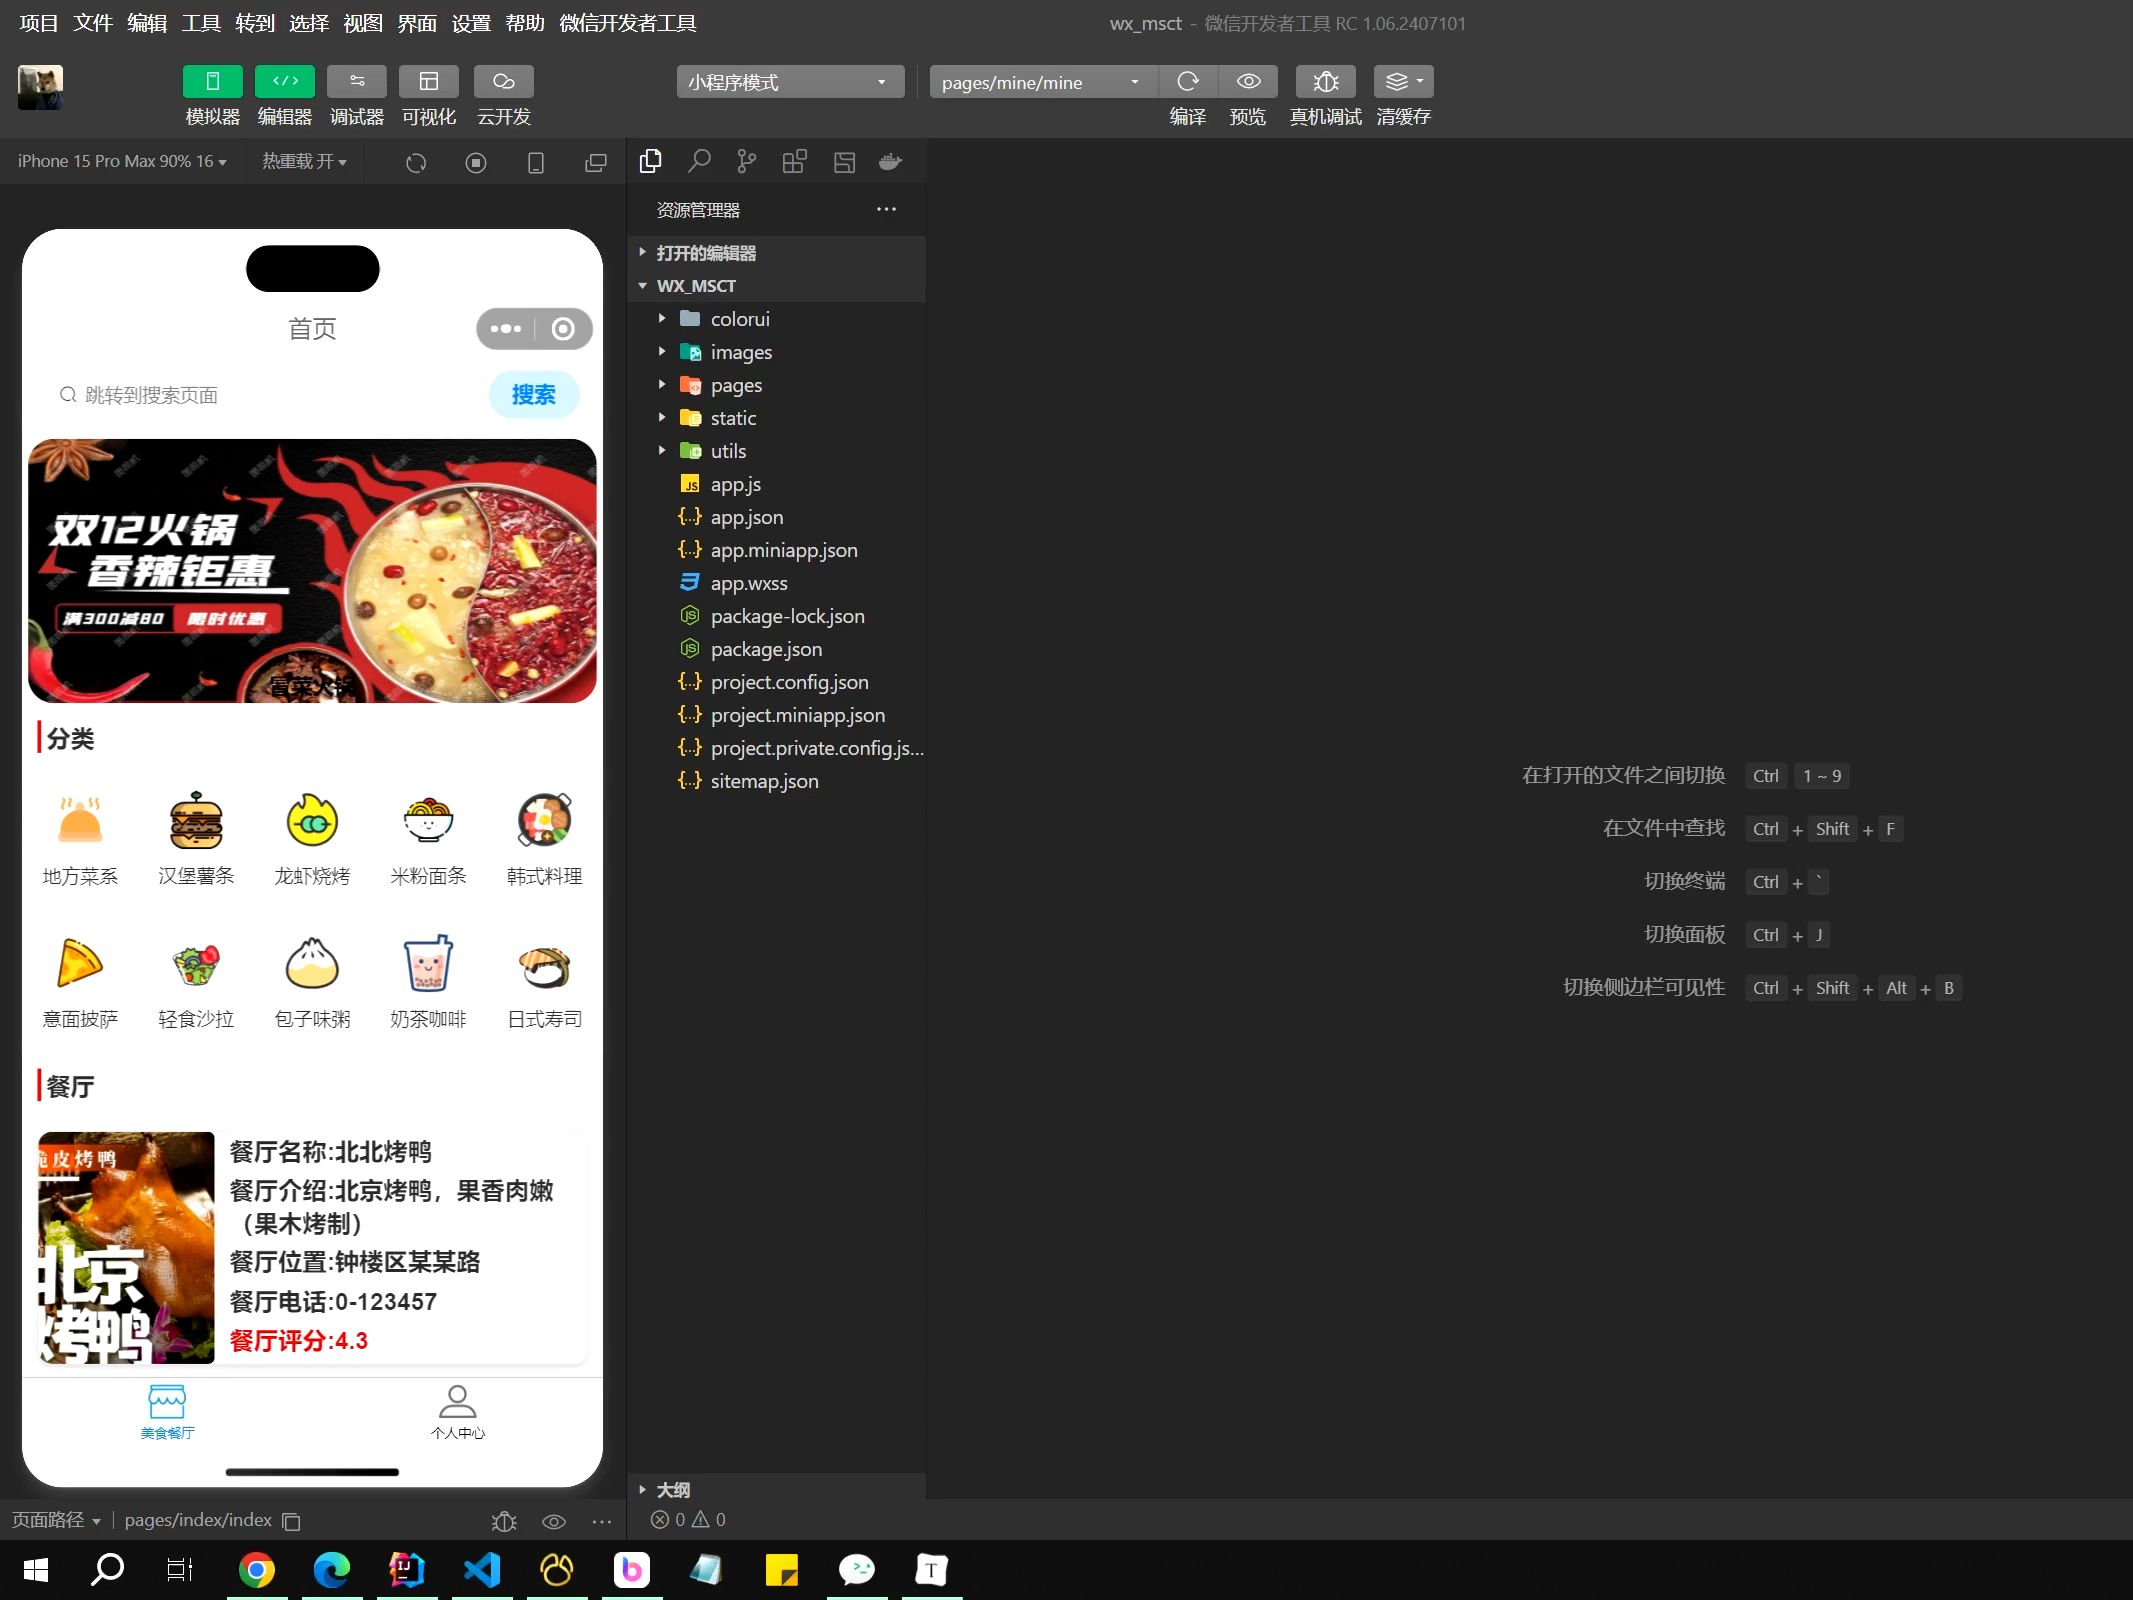Open the 调试器 debugger panel
Image resolution: width=2133 pixels, height=1600 pixels.
coord(357,95)
